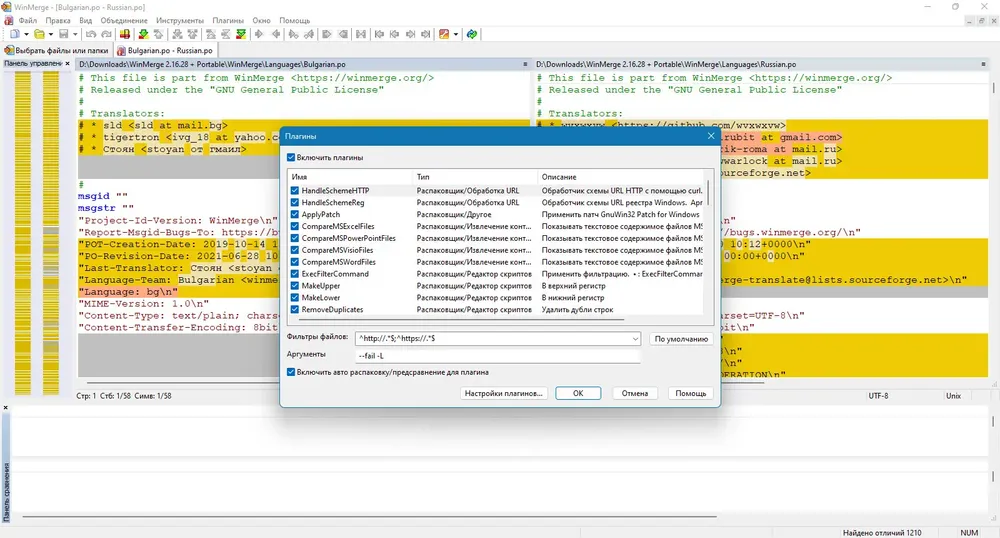This screenshot has height=538, width=1000.
Task: Uncheck the HandleSchemeReg plugin checkbox
Action: (x=295, y=203)
